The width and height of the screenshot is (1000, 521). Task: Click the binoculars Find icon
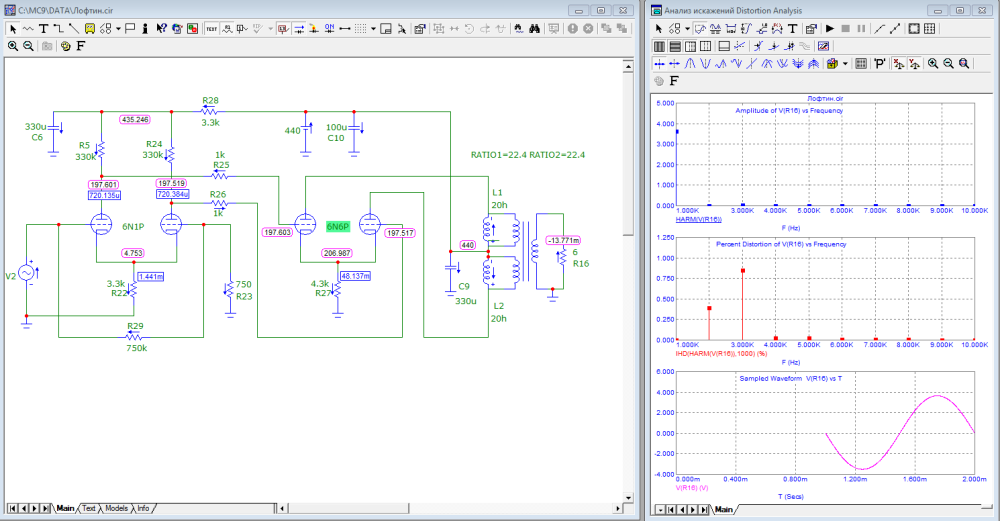(535, 29)
